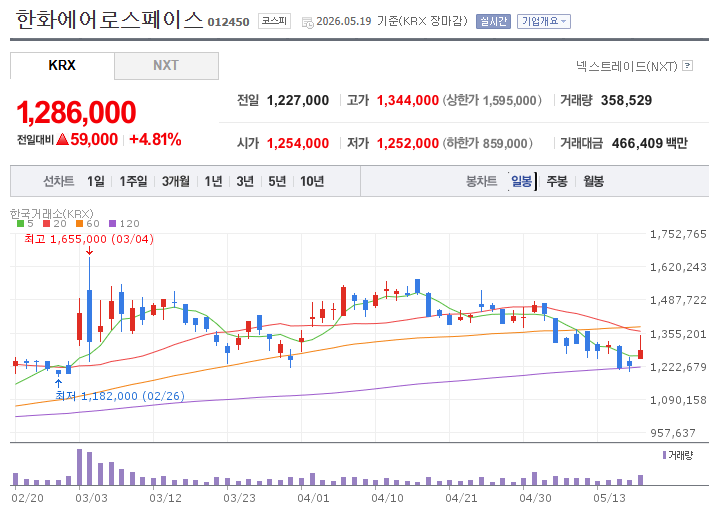
Task: Select the 주봉 candlestick chart
Action: pyautogui.click(x=557, y=181)
